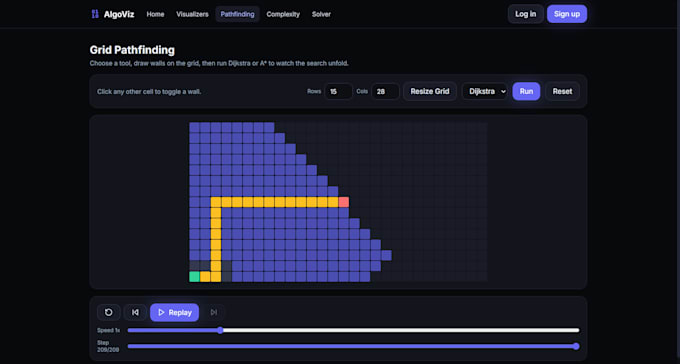Click the 'Grid Pathfinding' heading
Viewport: 680px width, 364px height.
click(x=132, y=50)
